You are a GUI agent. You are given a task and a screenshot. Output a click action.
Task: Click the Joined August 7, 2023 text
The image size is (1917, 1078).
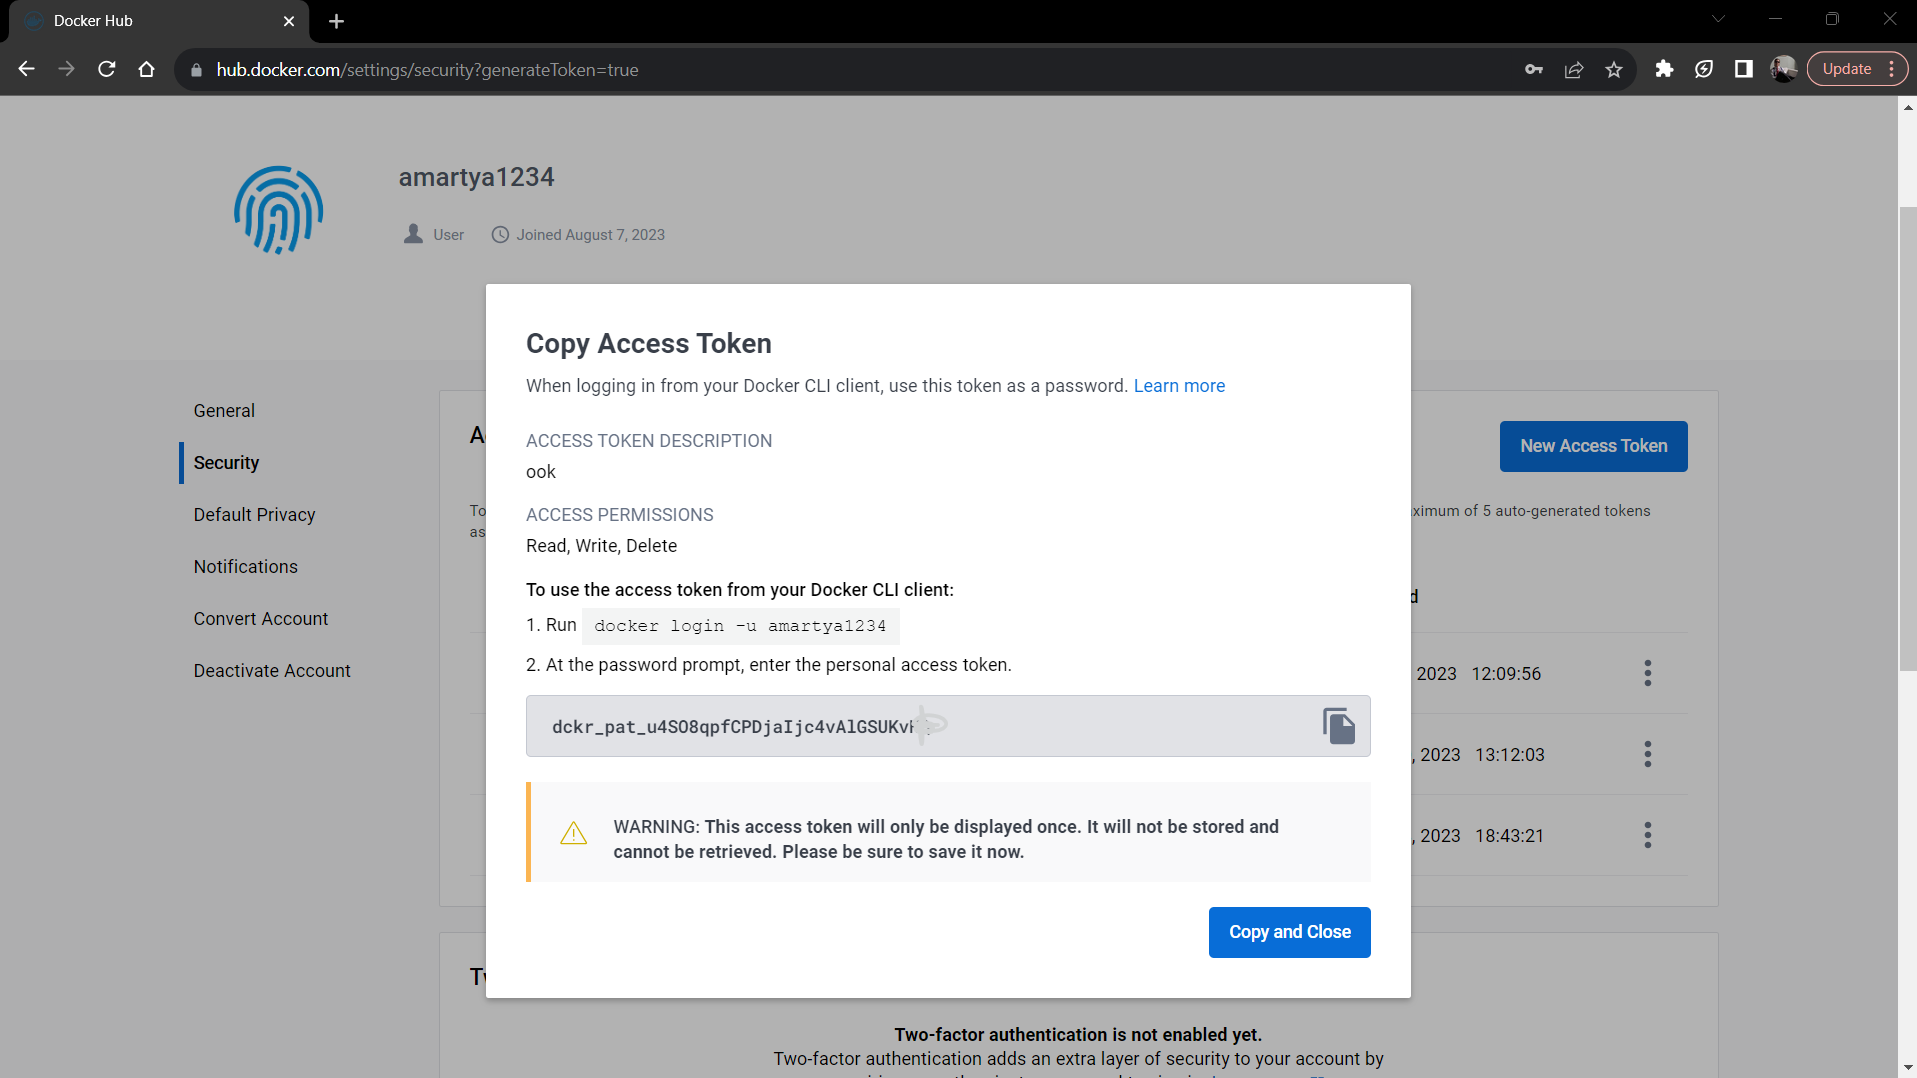pyautogui.click(x=590, y=235)
